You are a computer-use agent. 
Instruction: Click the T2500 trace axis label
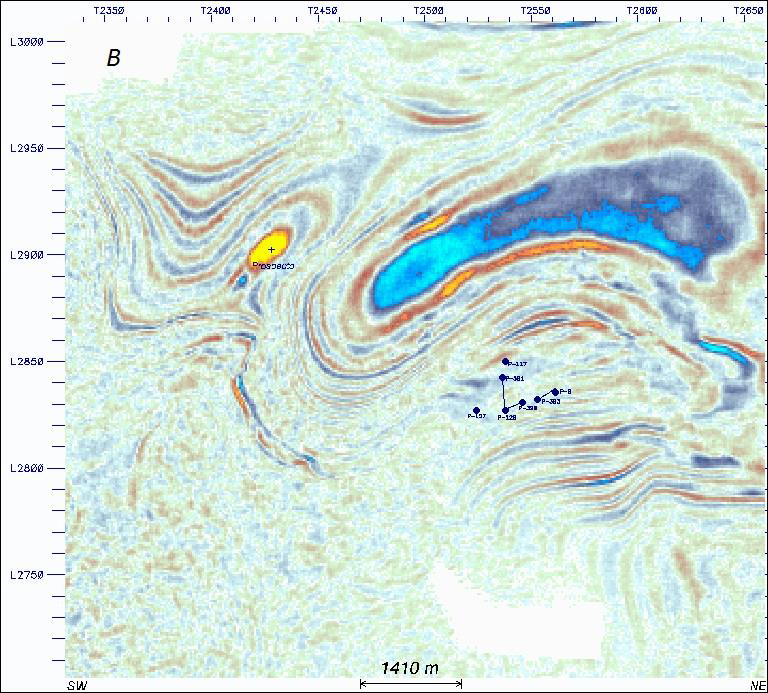coord(429,10)
